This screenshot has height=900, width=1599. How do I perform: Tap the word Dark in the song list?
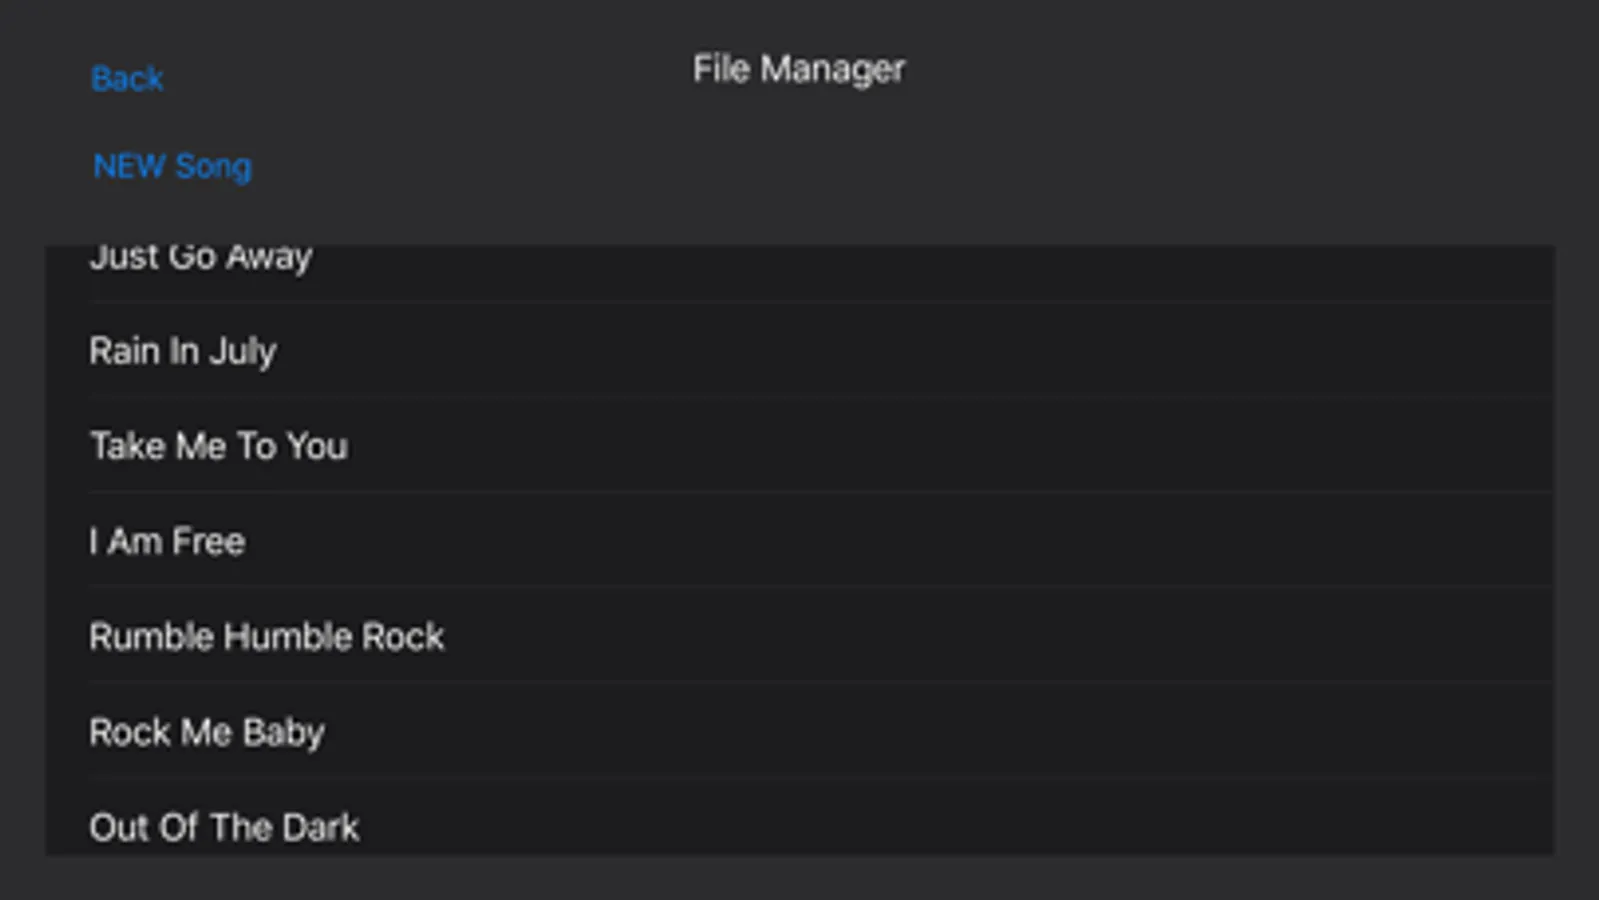320,827
